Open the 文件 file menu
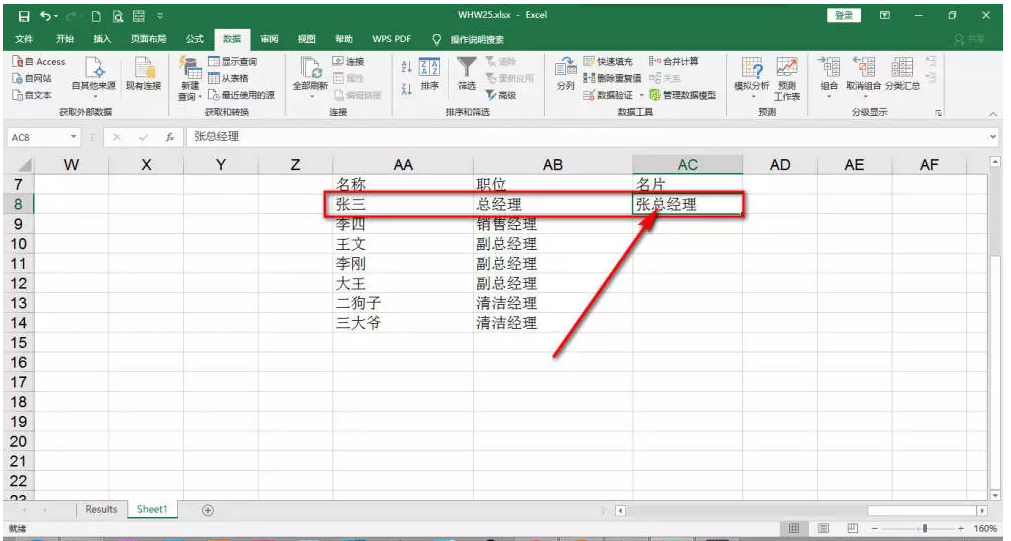 tap(24, 39)
